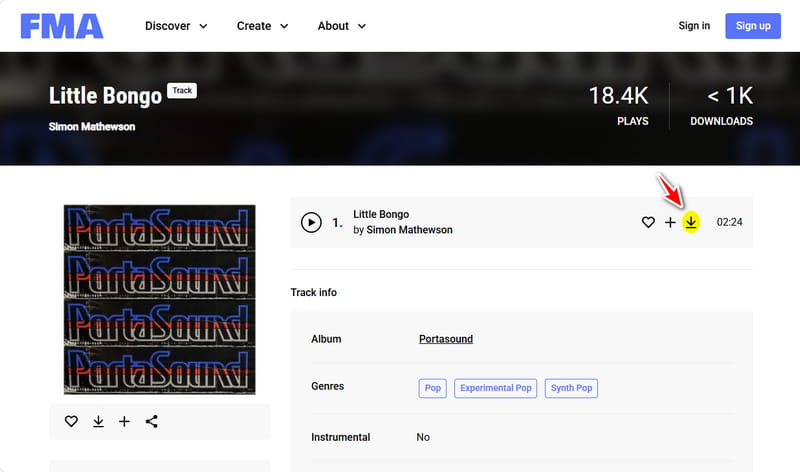
Task: Open the Portasound album link
Action: pos(446,339)
